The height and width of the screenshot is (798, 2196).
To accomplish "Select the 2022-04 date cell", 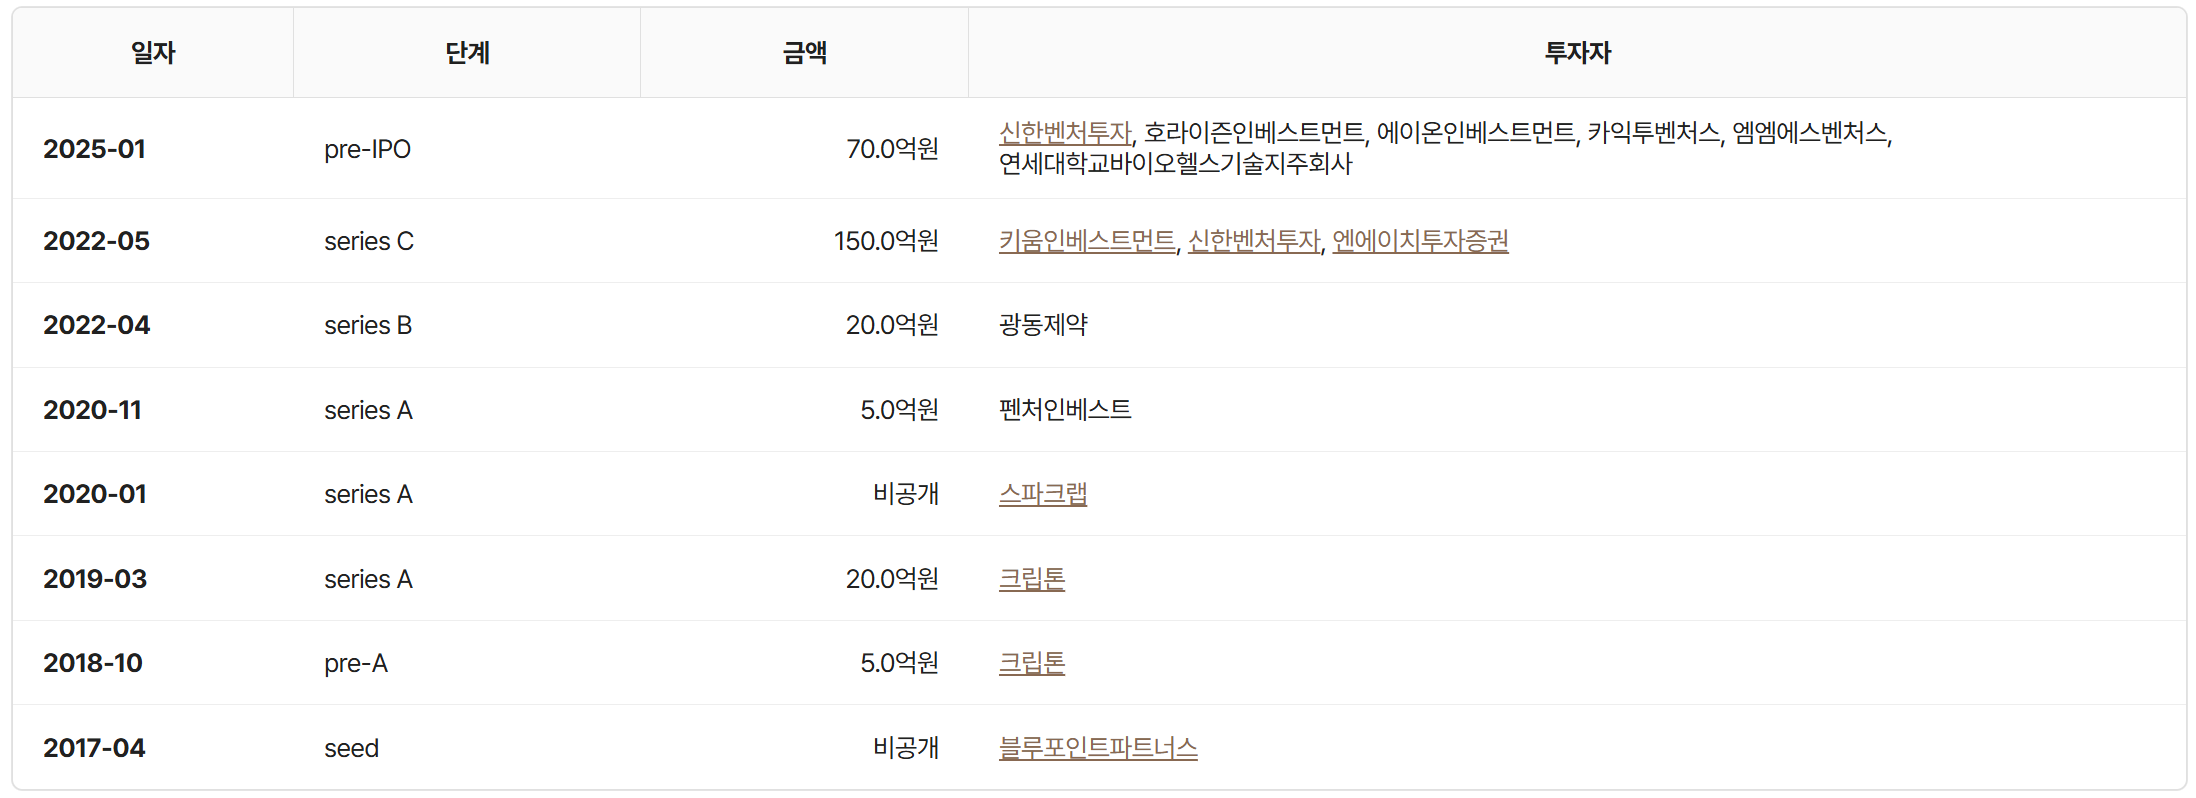I will click(96, 325).
